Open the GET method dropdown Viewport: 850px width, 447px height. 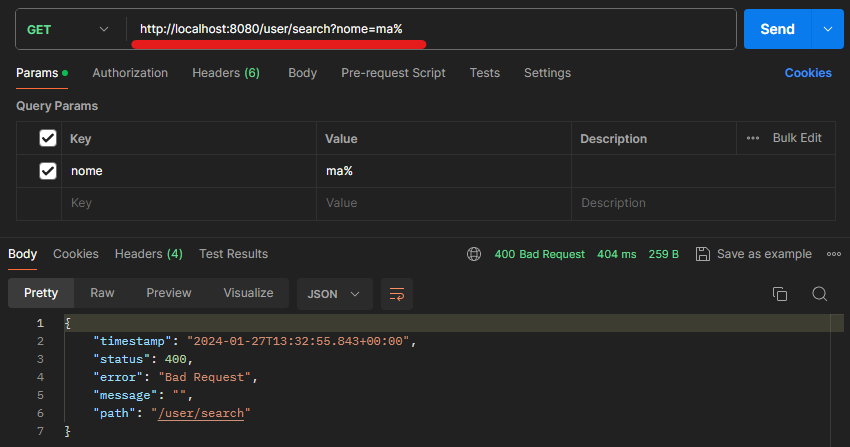(68, 29)
